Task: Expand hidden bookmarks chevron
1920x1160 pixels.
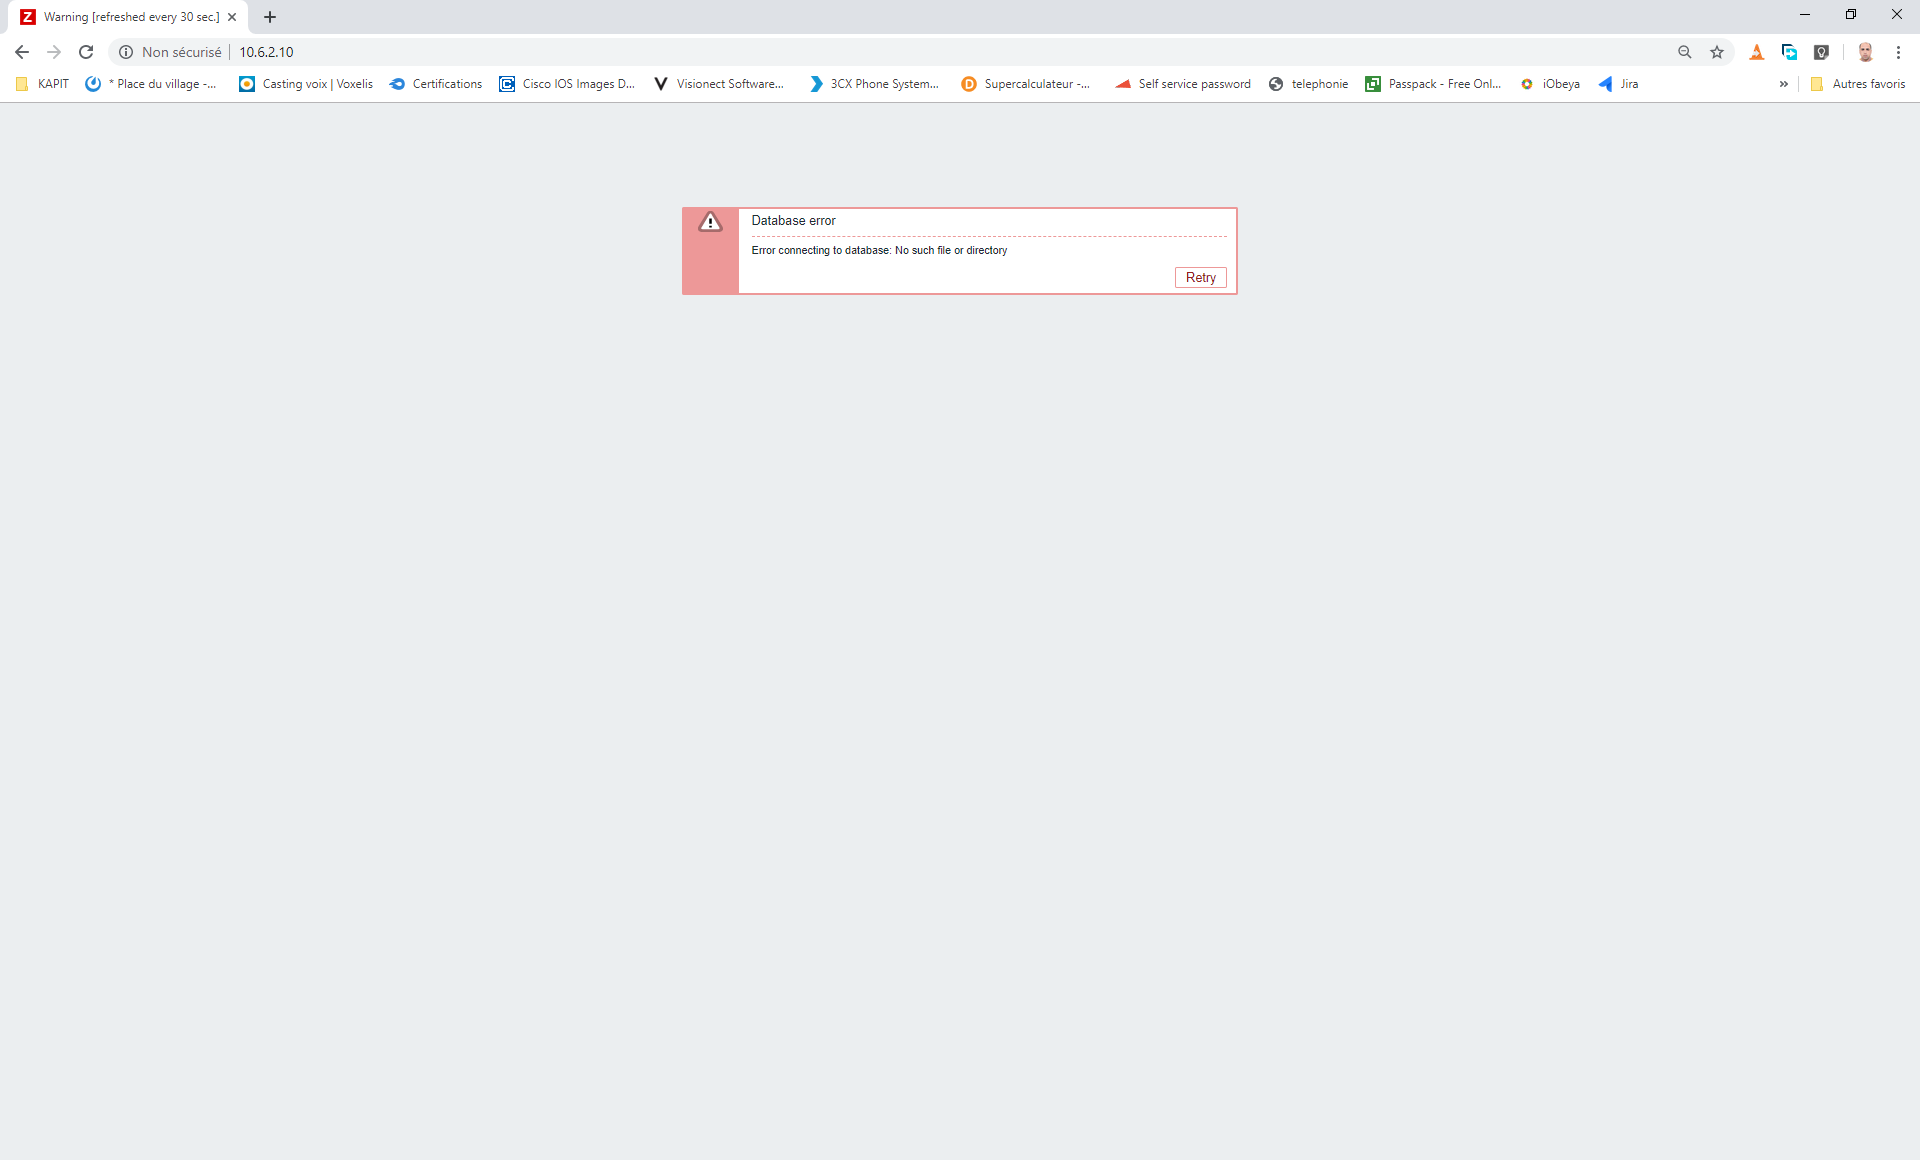Action: (x=1783, y=84)
